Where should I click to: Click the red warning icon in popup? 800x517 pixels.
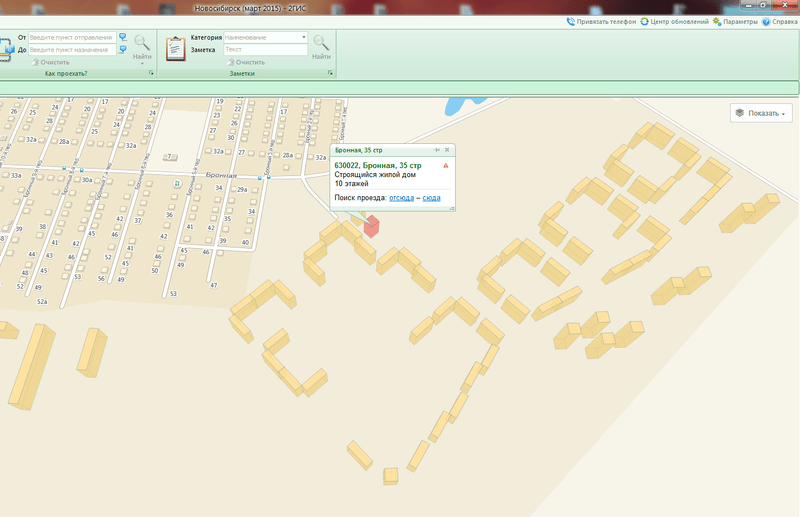[x=445, y=165]
